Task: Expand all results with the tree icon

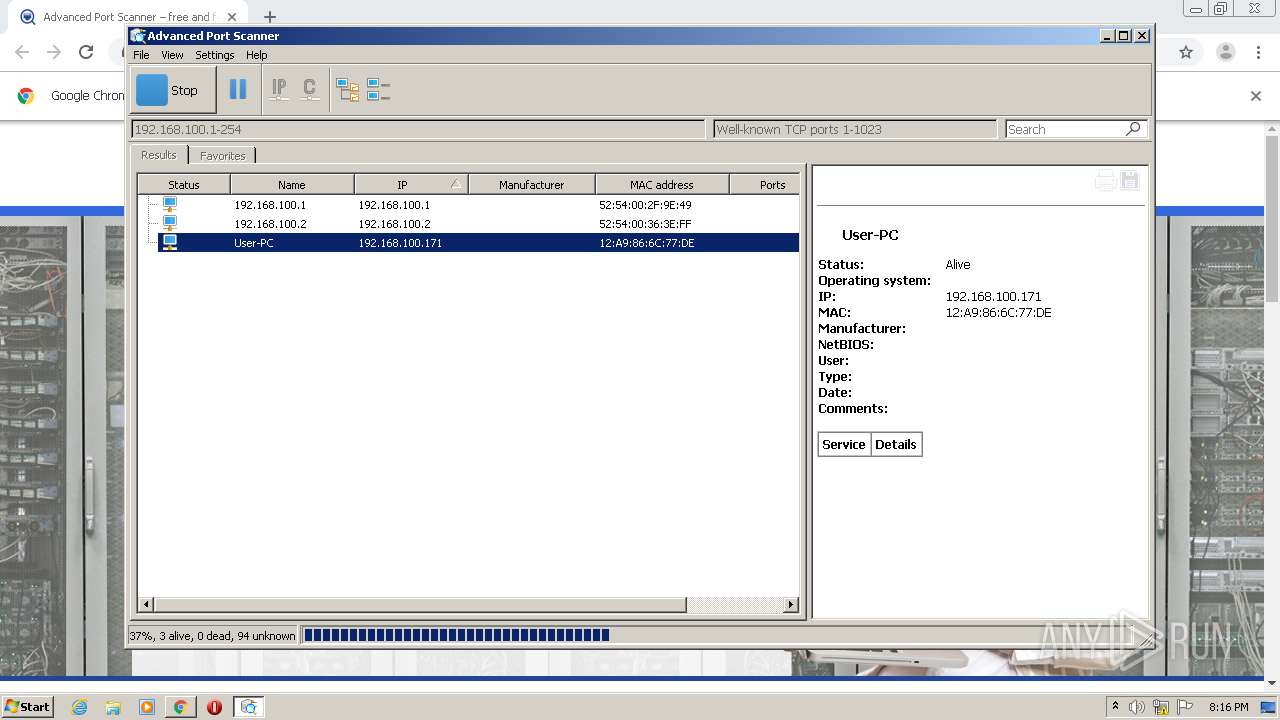Action: (x=347, y=90)
